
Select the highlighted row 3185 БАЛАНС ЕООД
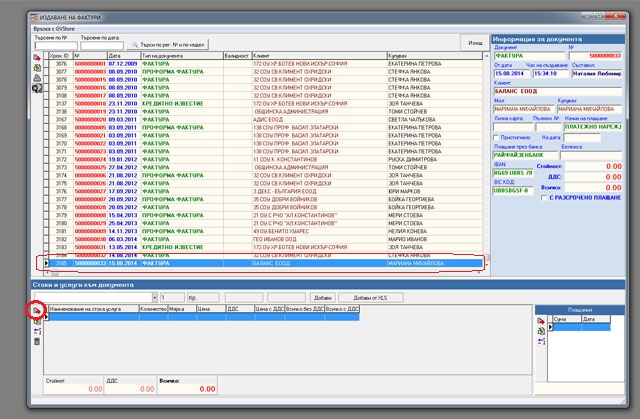265,263
